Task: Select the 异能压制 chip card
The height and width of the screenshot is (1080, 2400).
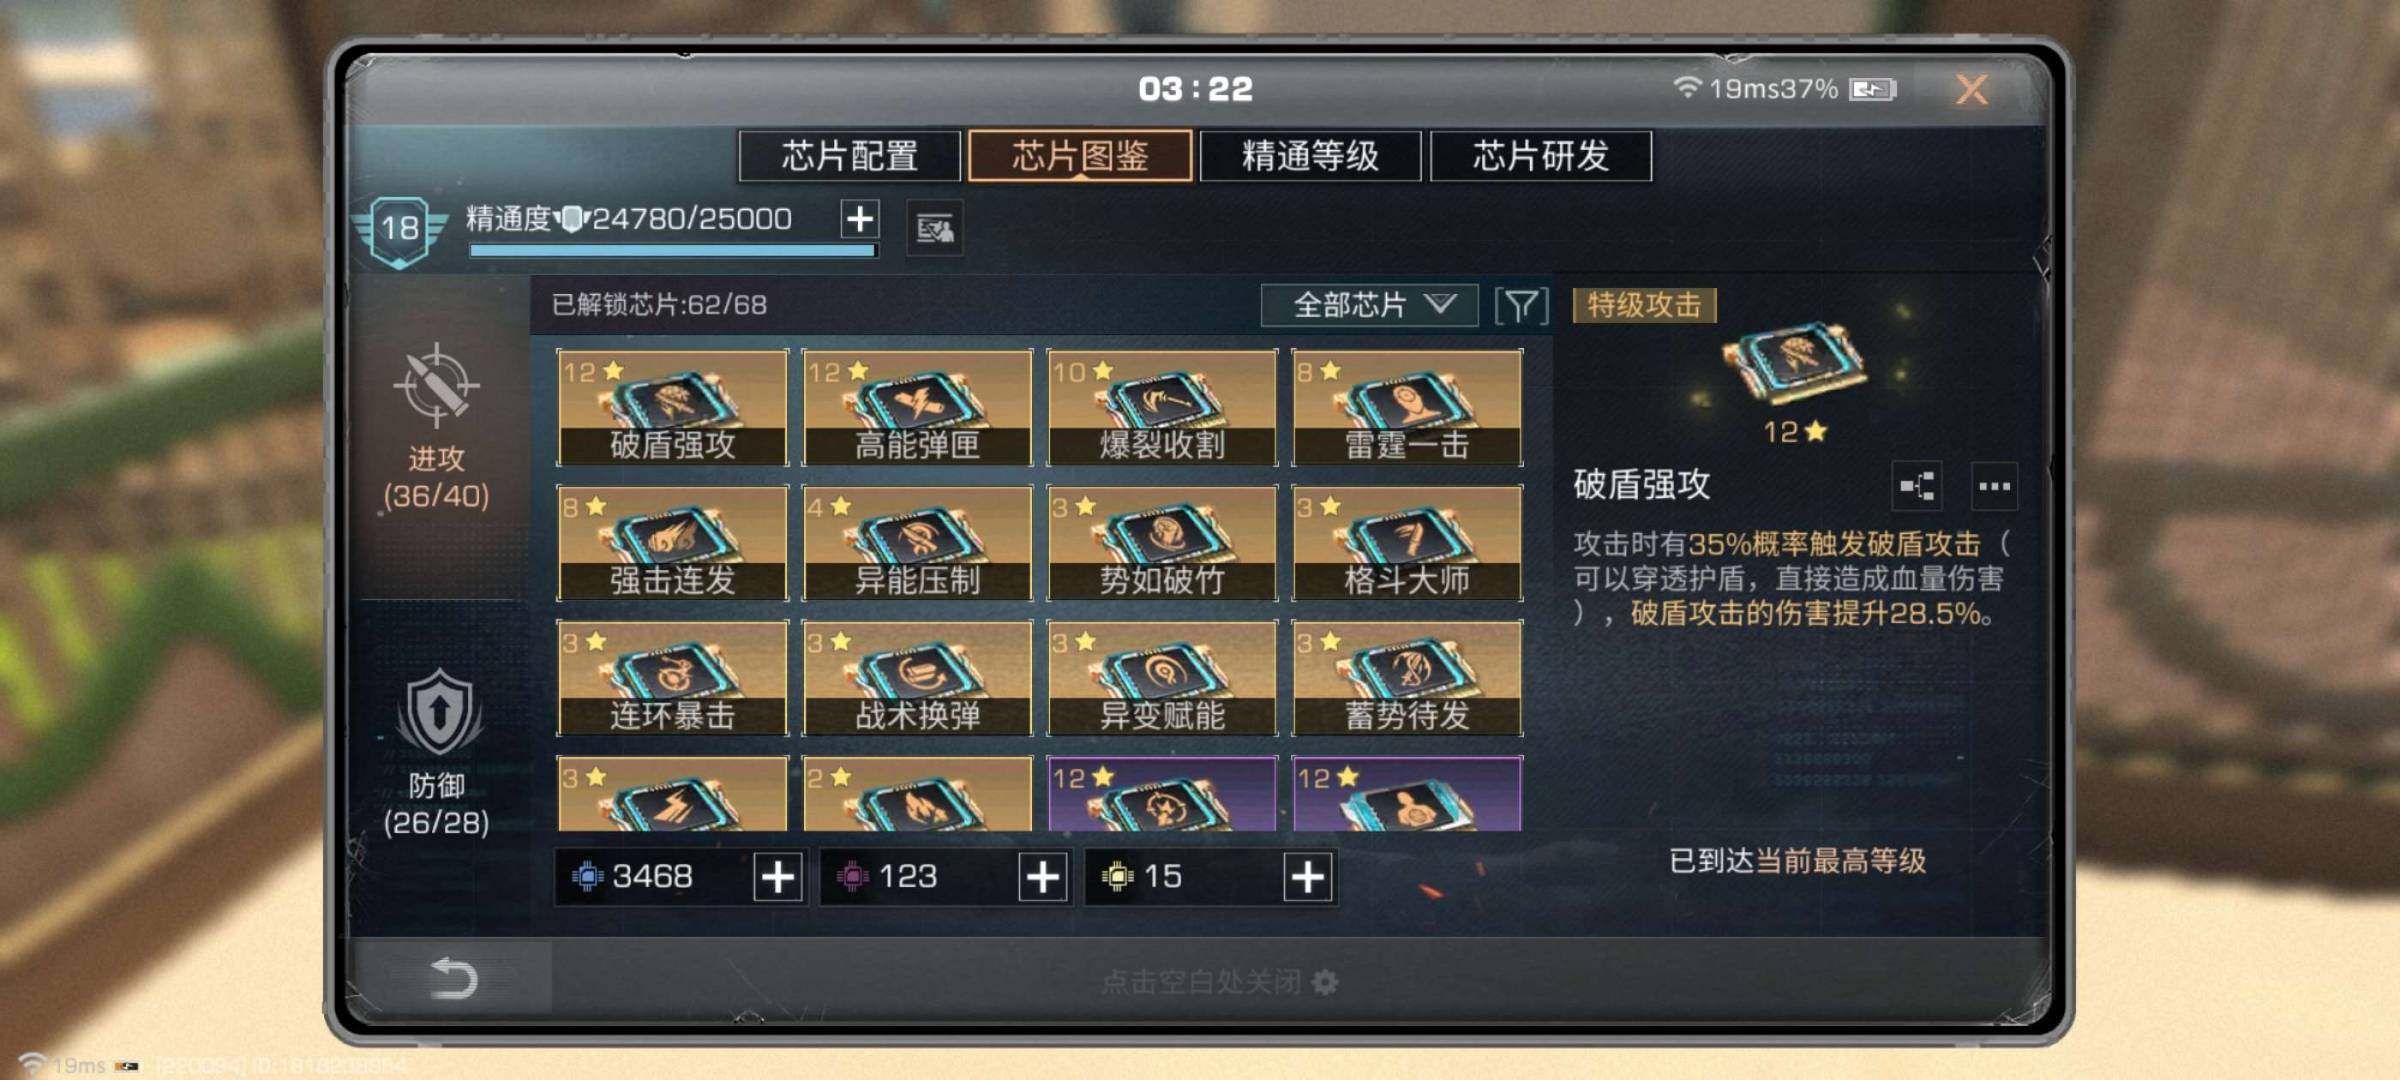Action: [x=917, y=543]
